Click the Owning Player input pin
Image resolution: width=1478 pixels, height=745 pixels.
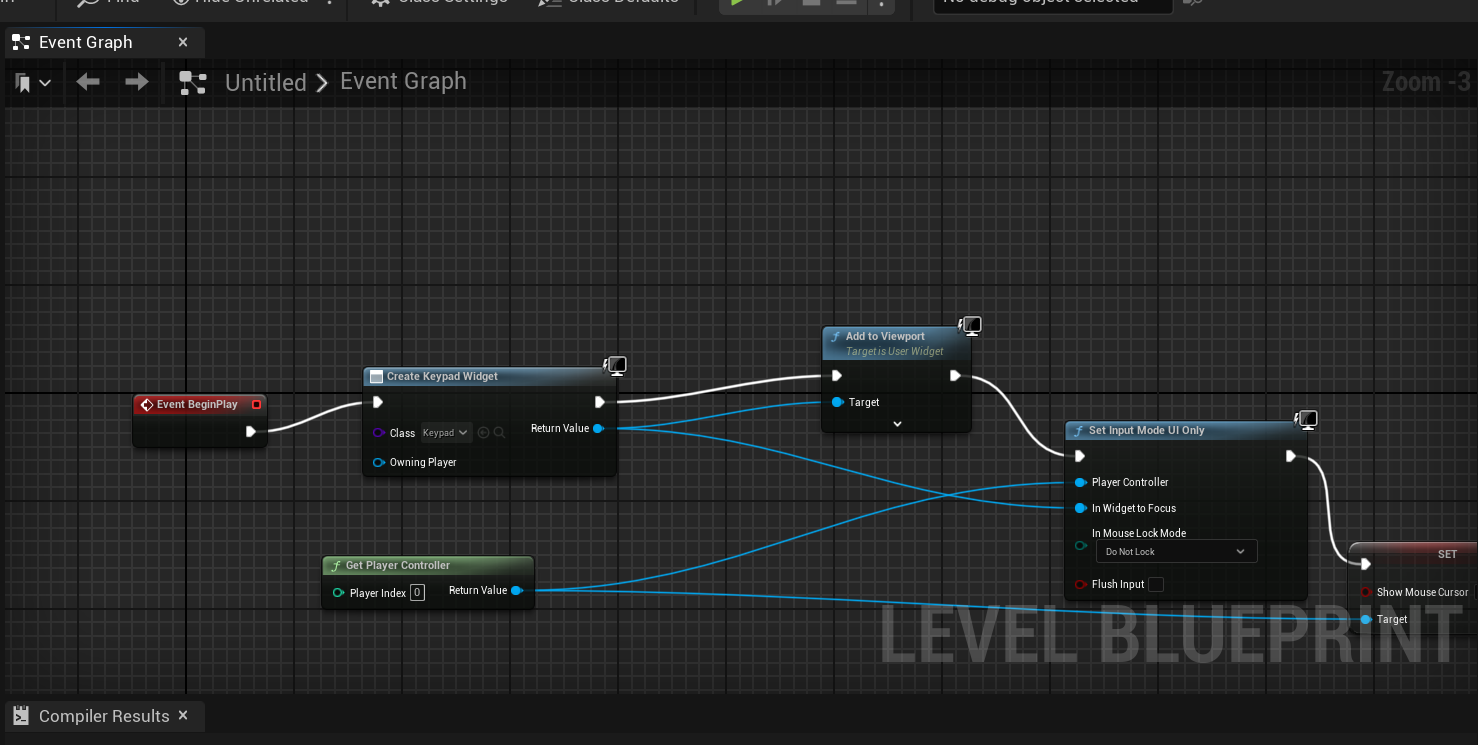[379, 462]
